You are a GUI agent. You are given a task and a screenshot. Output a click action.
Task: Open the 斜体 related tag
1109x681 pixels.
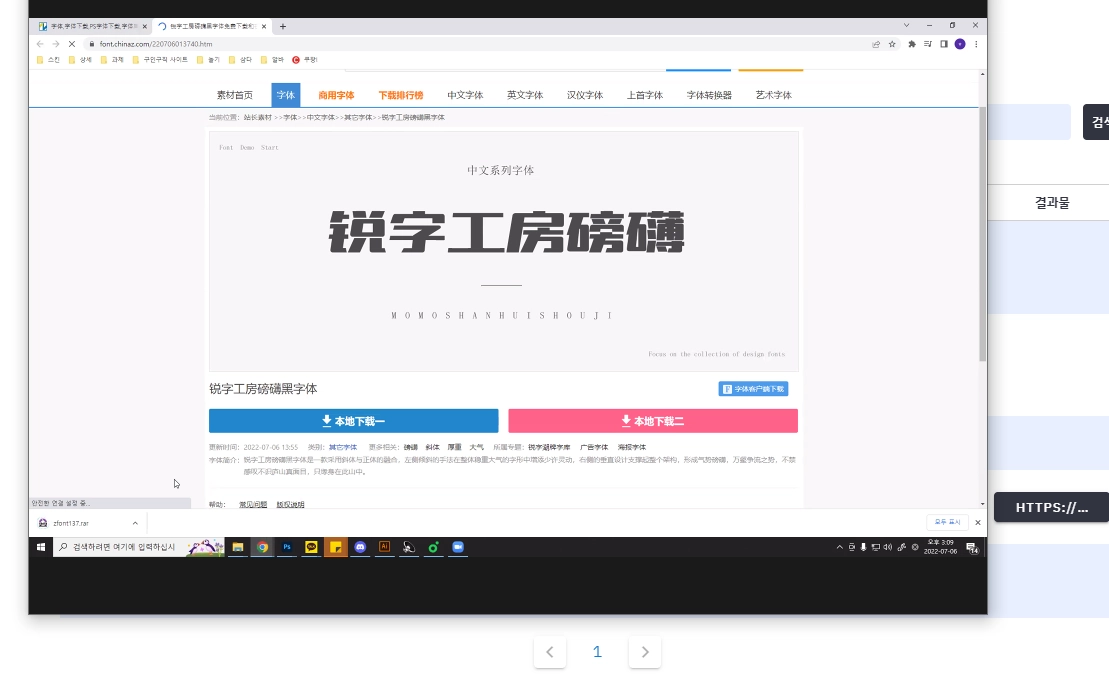(432, 447)
